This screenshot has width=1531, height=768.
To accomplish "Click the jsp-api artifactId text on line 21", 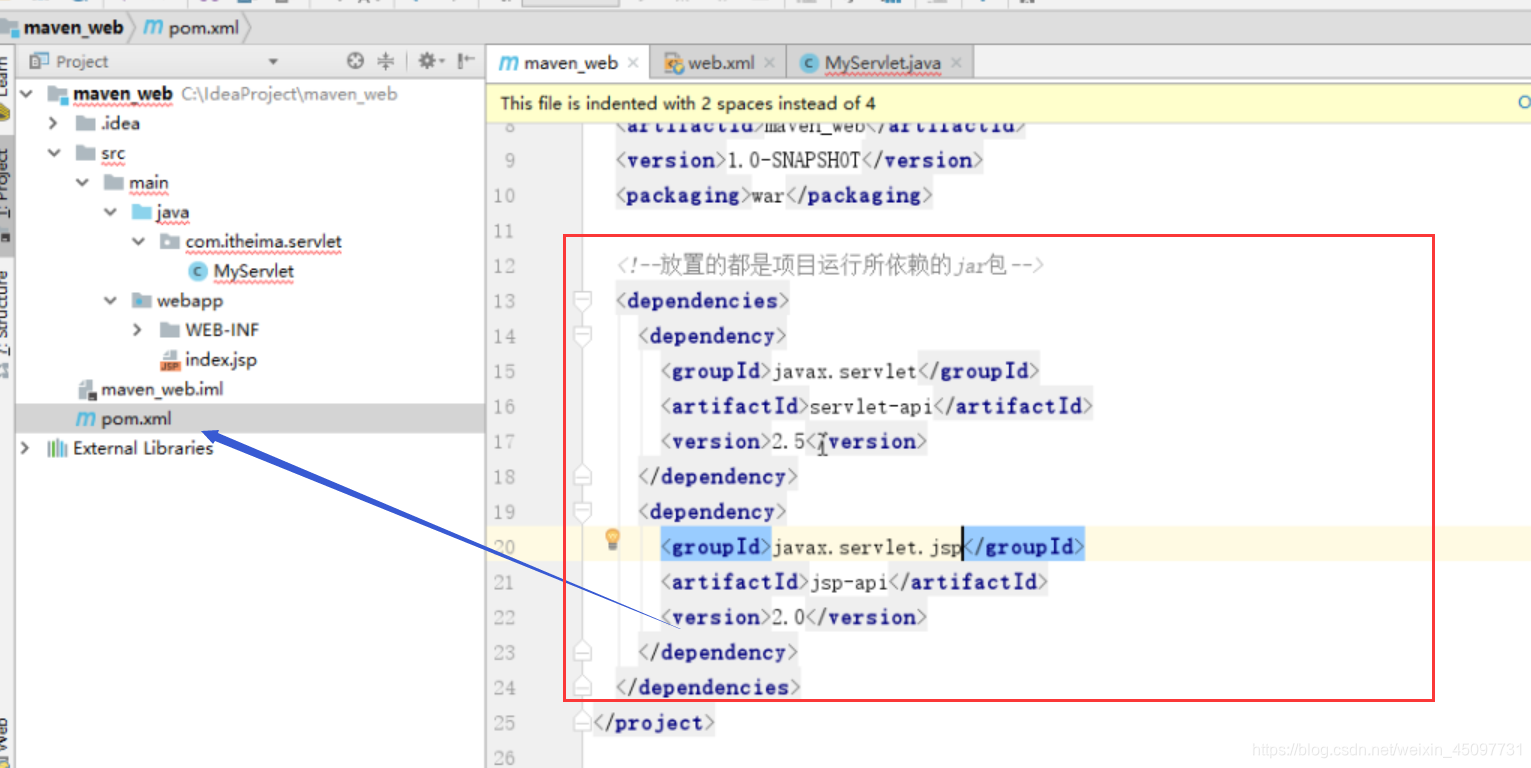I will [848, 581].
